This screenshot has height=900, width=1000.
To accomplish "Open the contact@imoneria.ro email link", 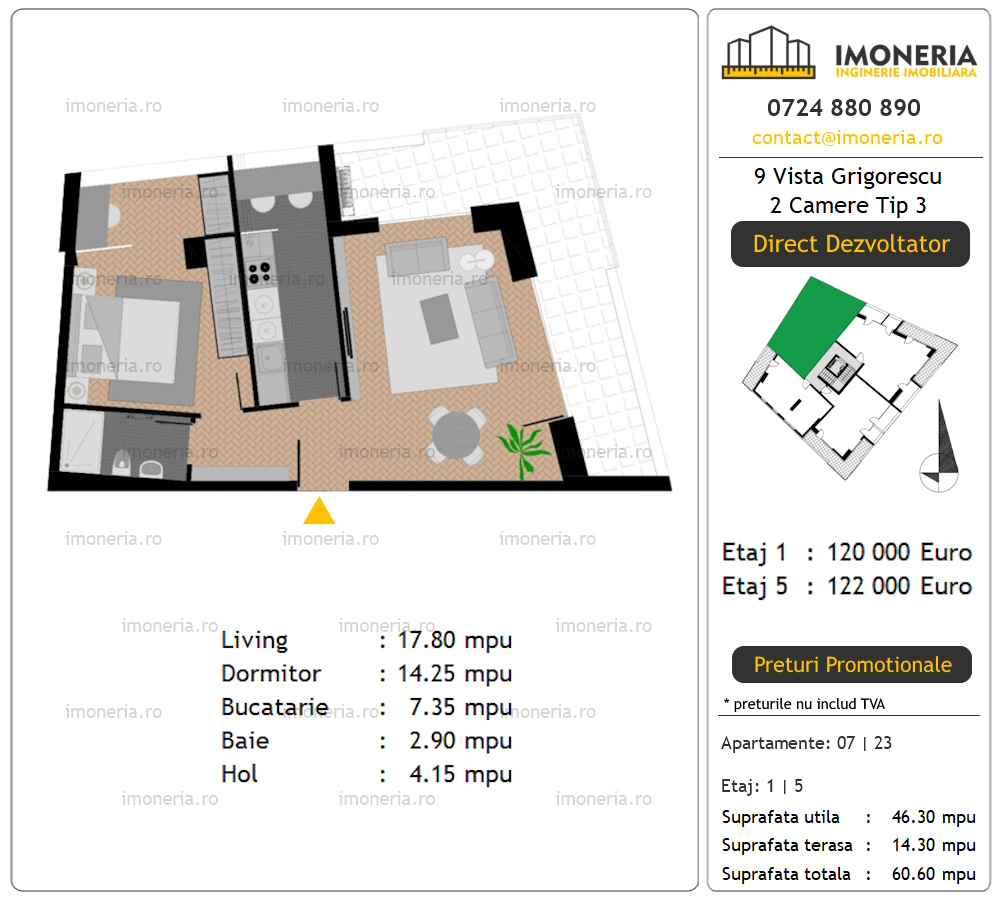I will [847, 138].
